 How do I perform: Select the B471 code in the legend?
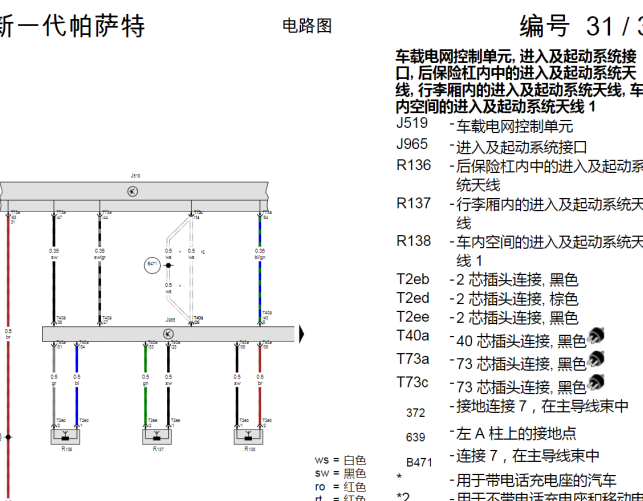[x=419, y=463]
